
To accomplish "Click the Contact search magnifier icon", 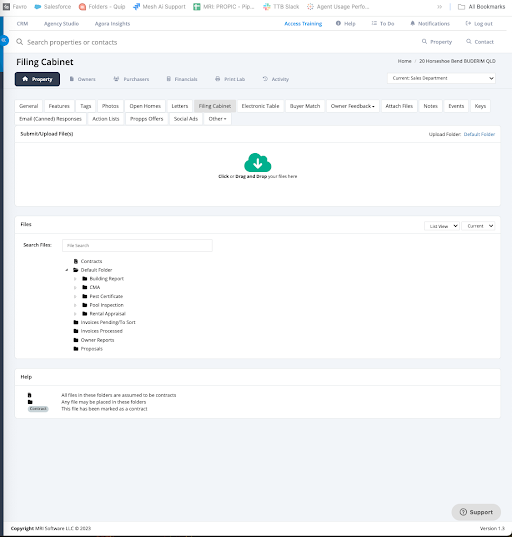I will coord(469,41).
